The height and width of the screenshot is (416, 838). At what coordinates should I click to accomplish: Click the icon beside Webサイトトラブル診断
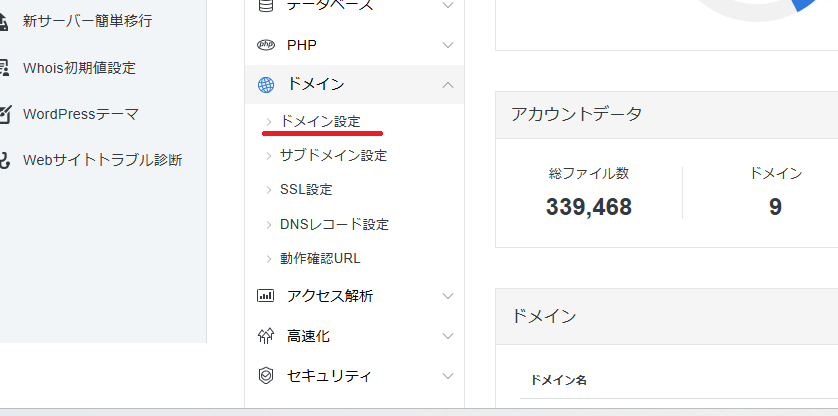click(5, 160)
